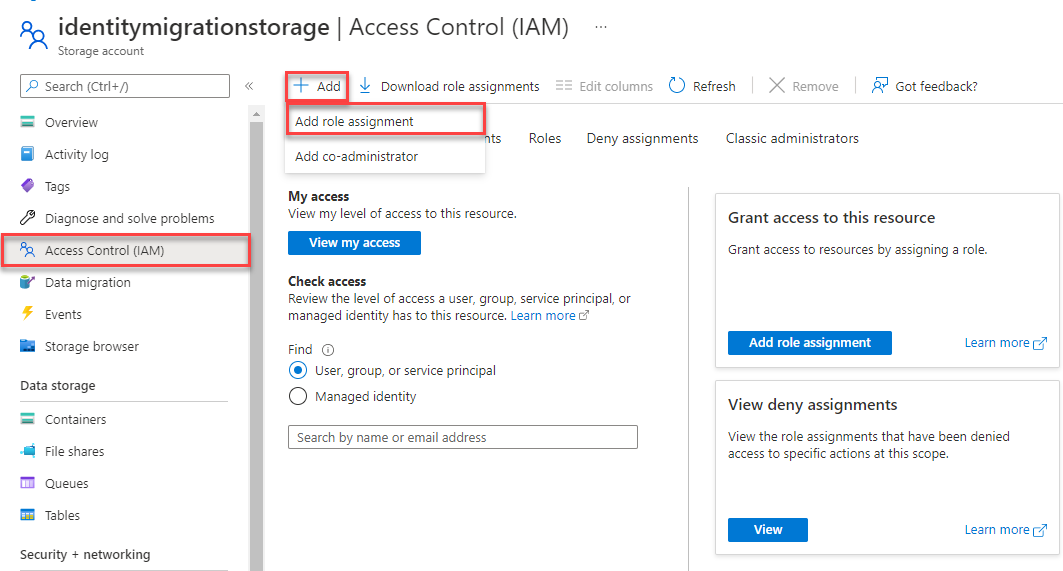
Task: Switch to the Classic administrators tab
Action: coord(792,138)
